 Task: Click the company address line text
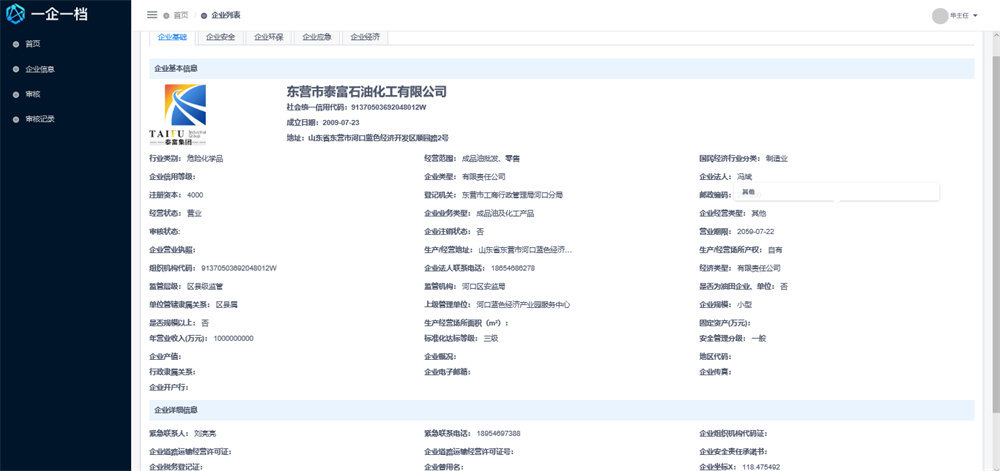[x=368, y=138]
